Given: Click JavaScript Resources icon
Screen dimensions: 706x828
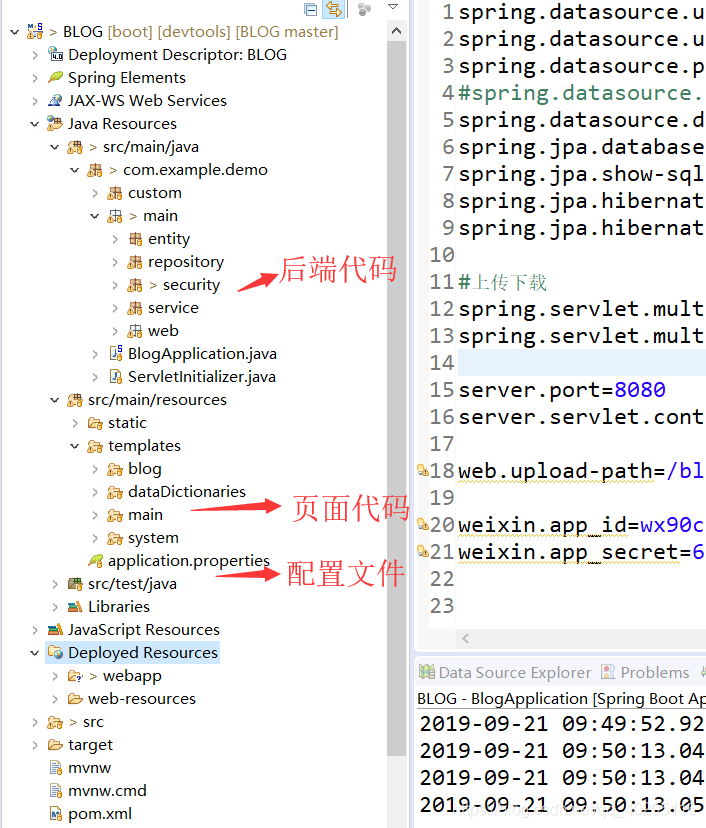Looking at the screenshot, I should 55,629.
